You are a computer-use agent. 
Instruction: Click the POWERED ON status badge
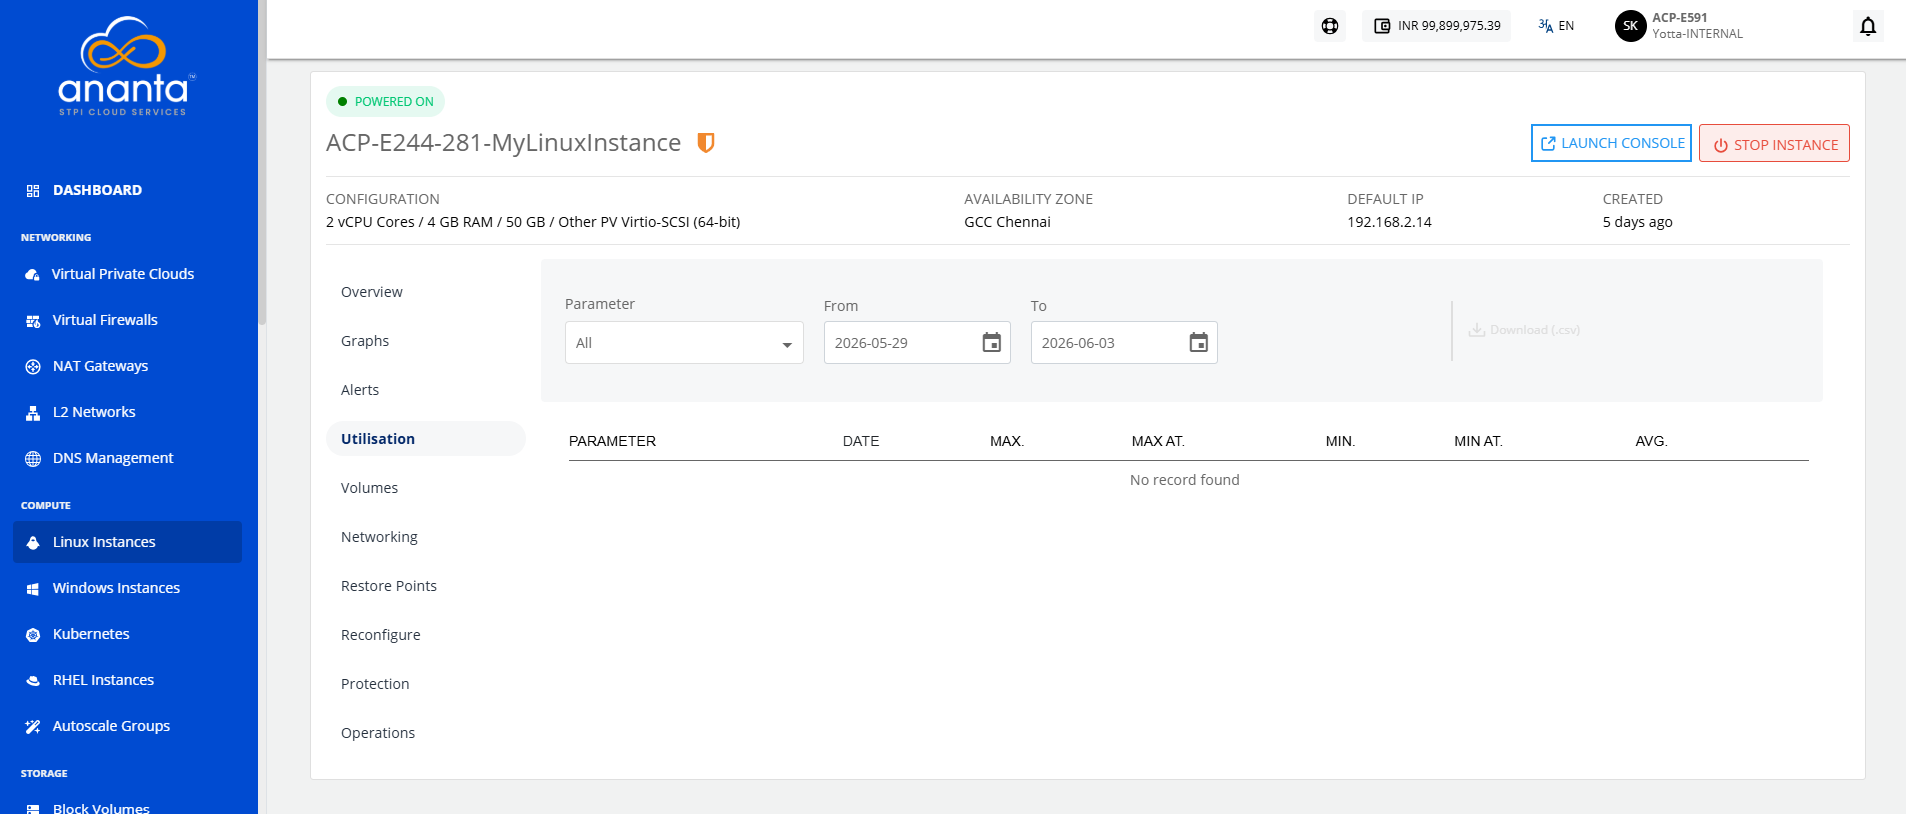coord(386,102)
